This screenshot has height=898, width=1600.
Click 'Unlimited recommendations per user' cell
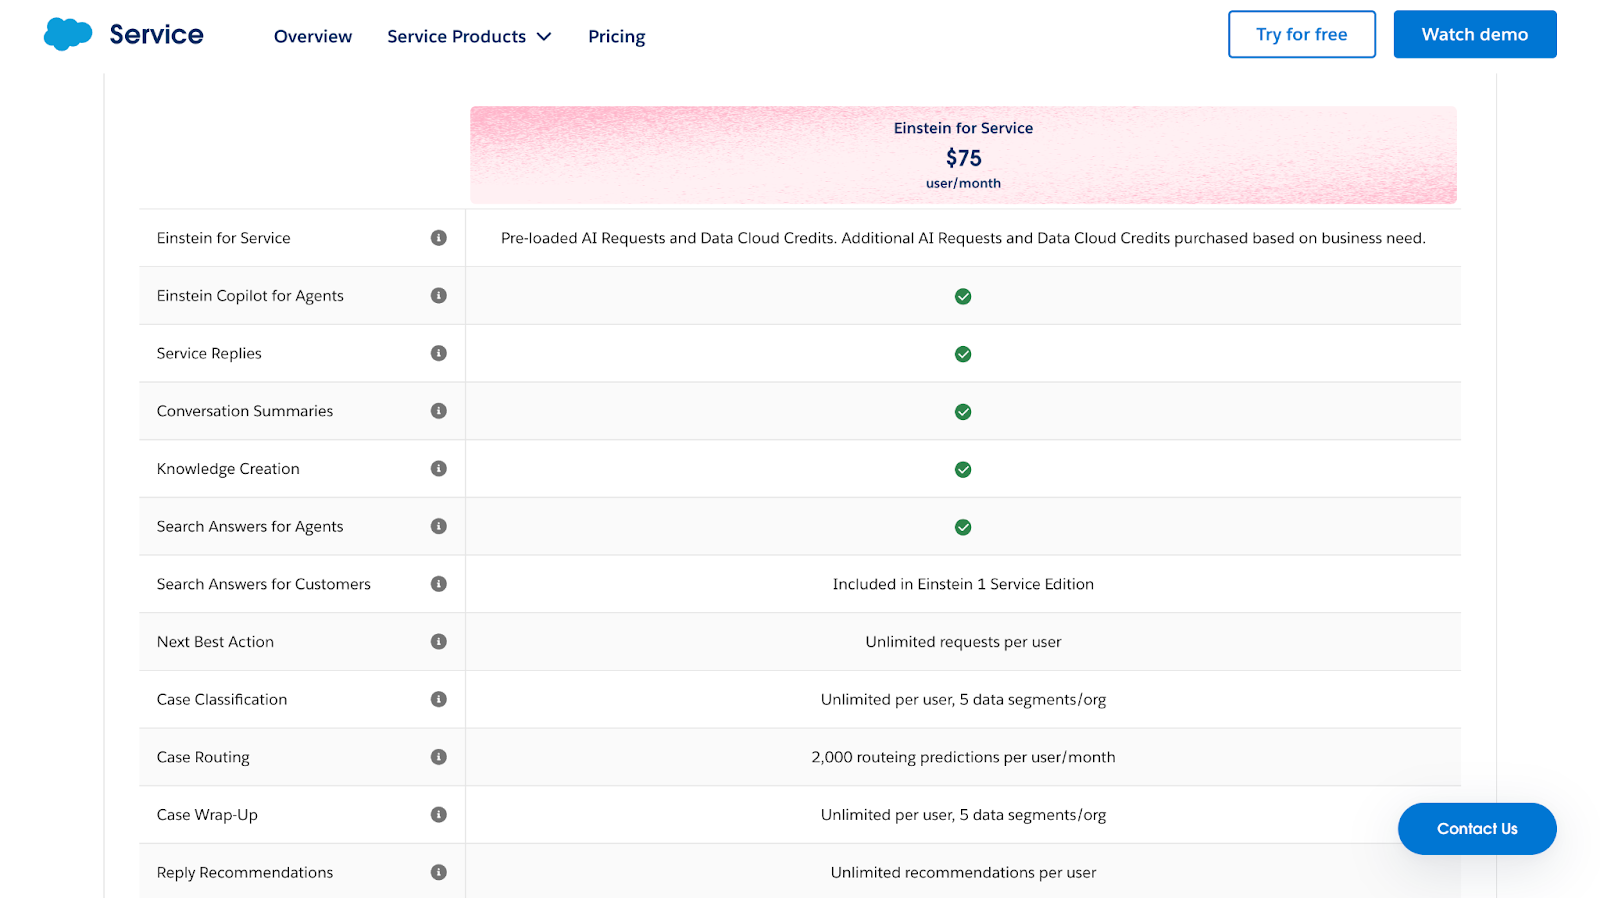[x=963, y=872]
